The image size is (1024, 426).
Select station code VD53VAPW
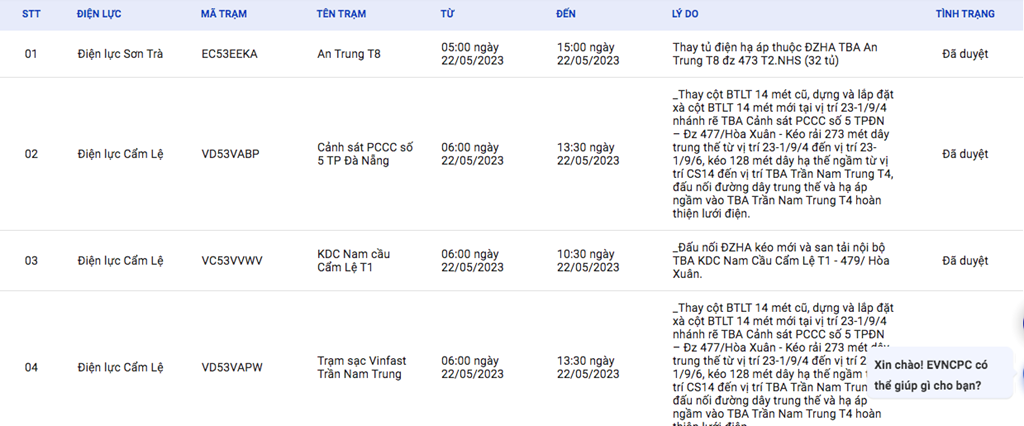tap(231, 367)
